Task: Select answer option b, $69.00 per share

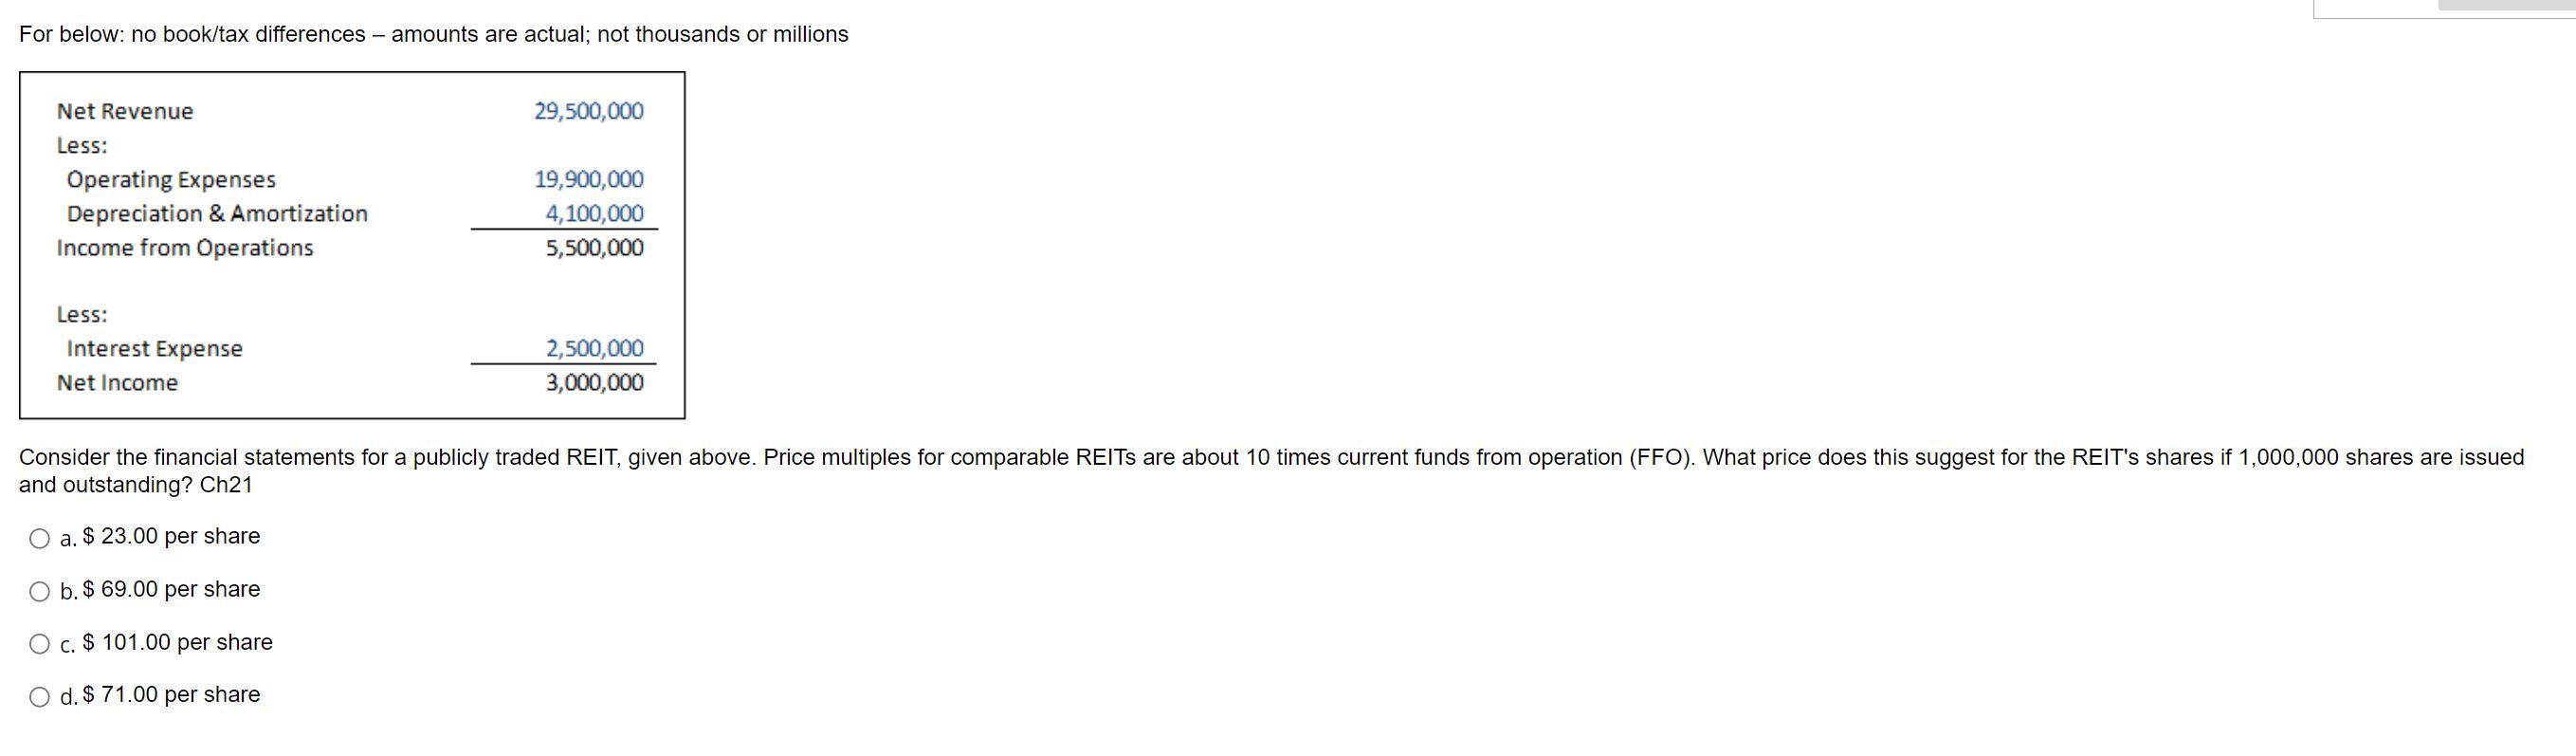Action: click(x=40, y=591)
